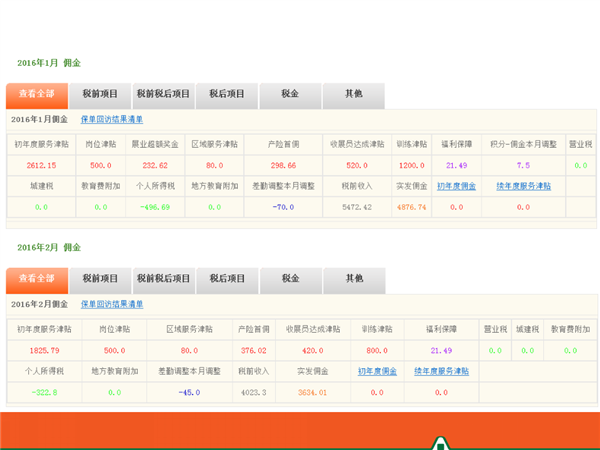The image size is (600, 450).
Task: Click 初年度佣金 link in January table
Action: [457, 186]
